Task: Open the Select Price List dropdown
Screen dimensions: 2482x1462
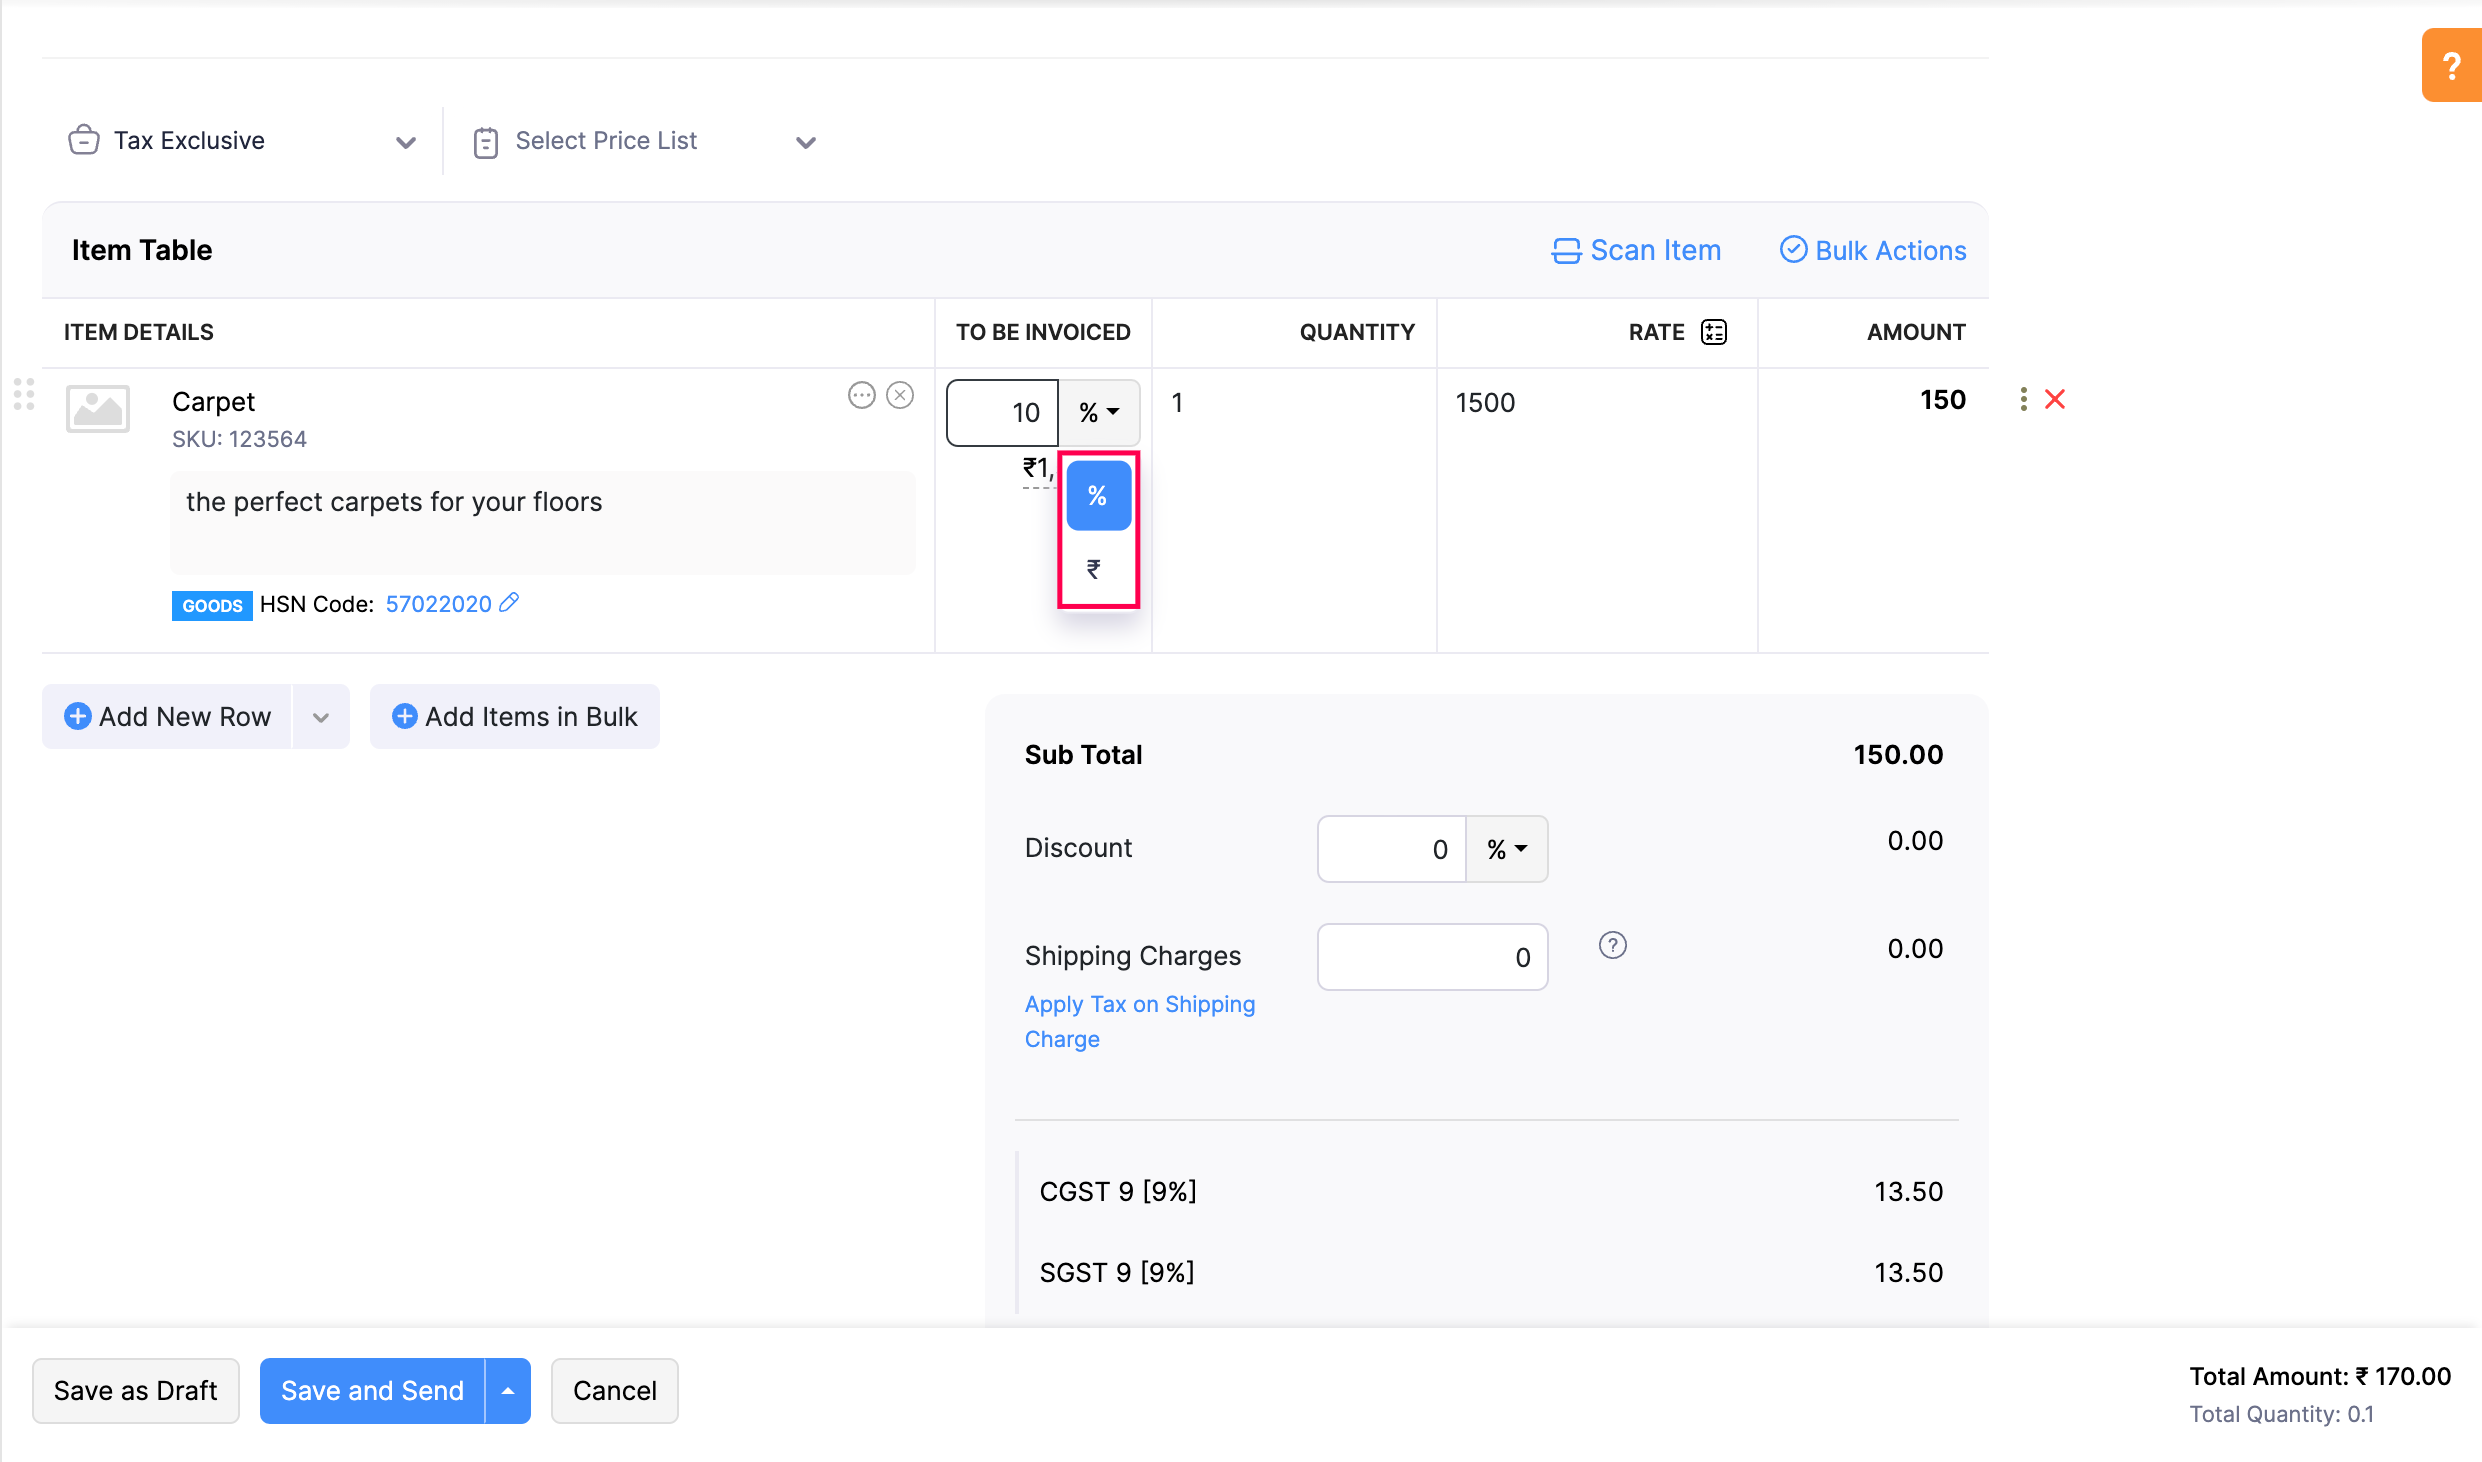Action: [x=805, y=142]
